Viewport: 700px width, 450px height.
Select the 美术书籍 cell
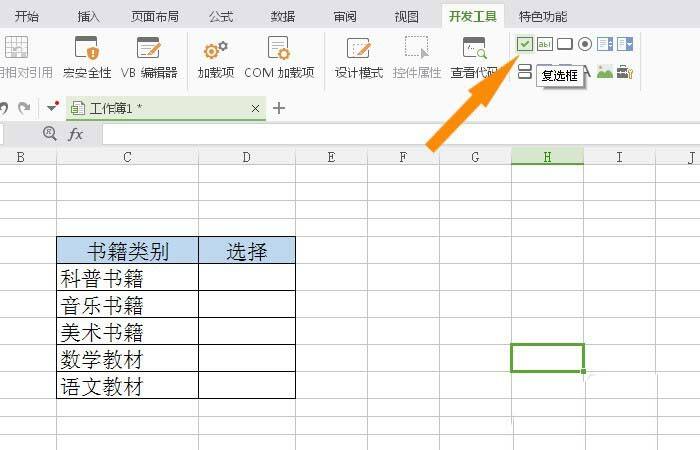point(128,331)
